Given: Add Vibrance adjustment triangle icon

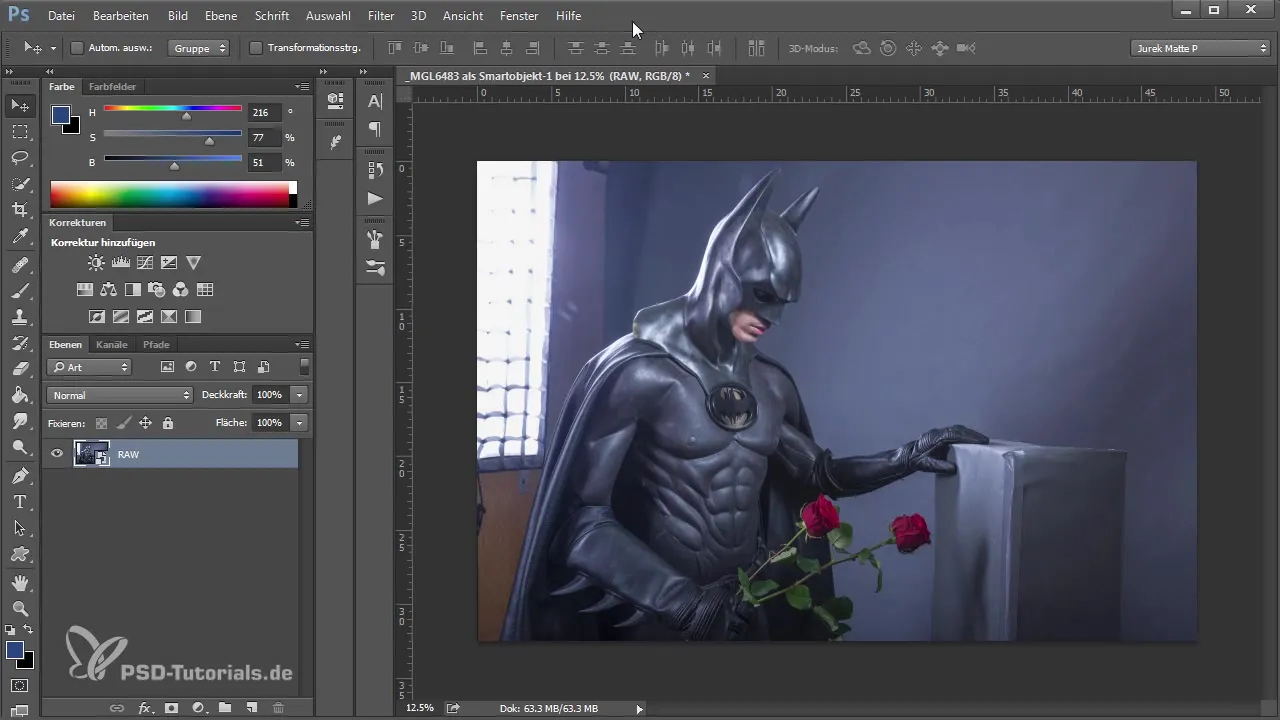Looking at the screenshot, I should [x=194, y=263].
